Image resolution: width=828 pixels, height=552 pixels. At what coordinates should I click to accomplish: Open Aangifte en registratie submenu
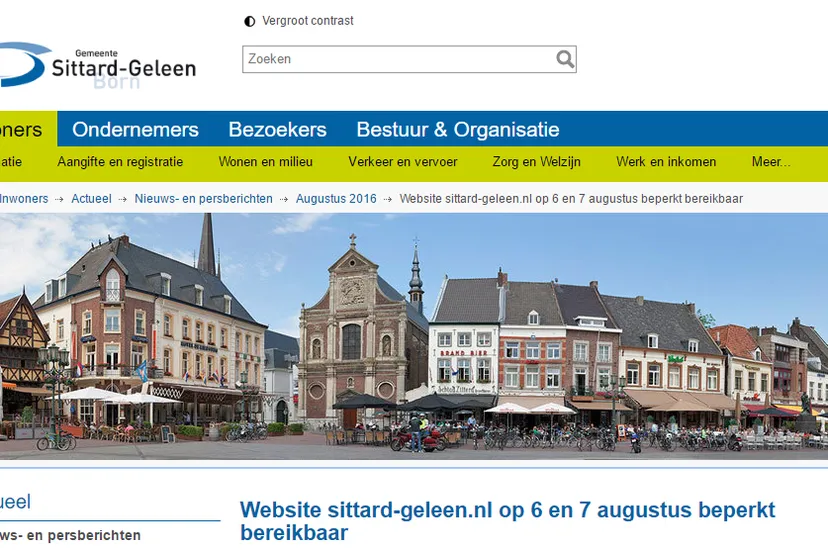120,162
